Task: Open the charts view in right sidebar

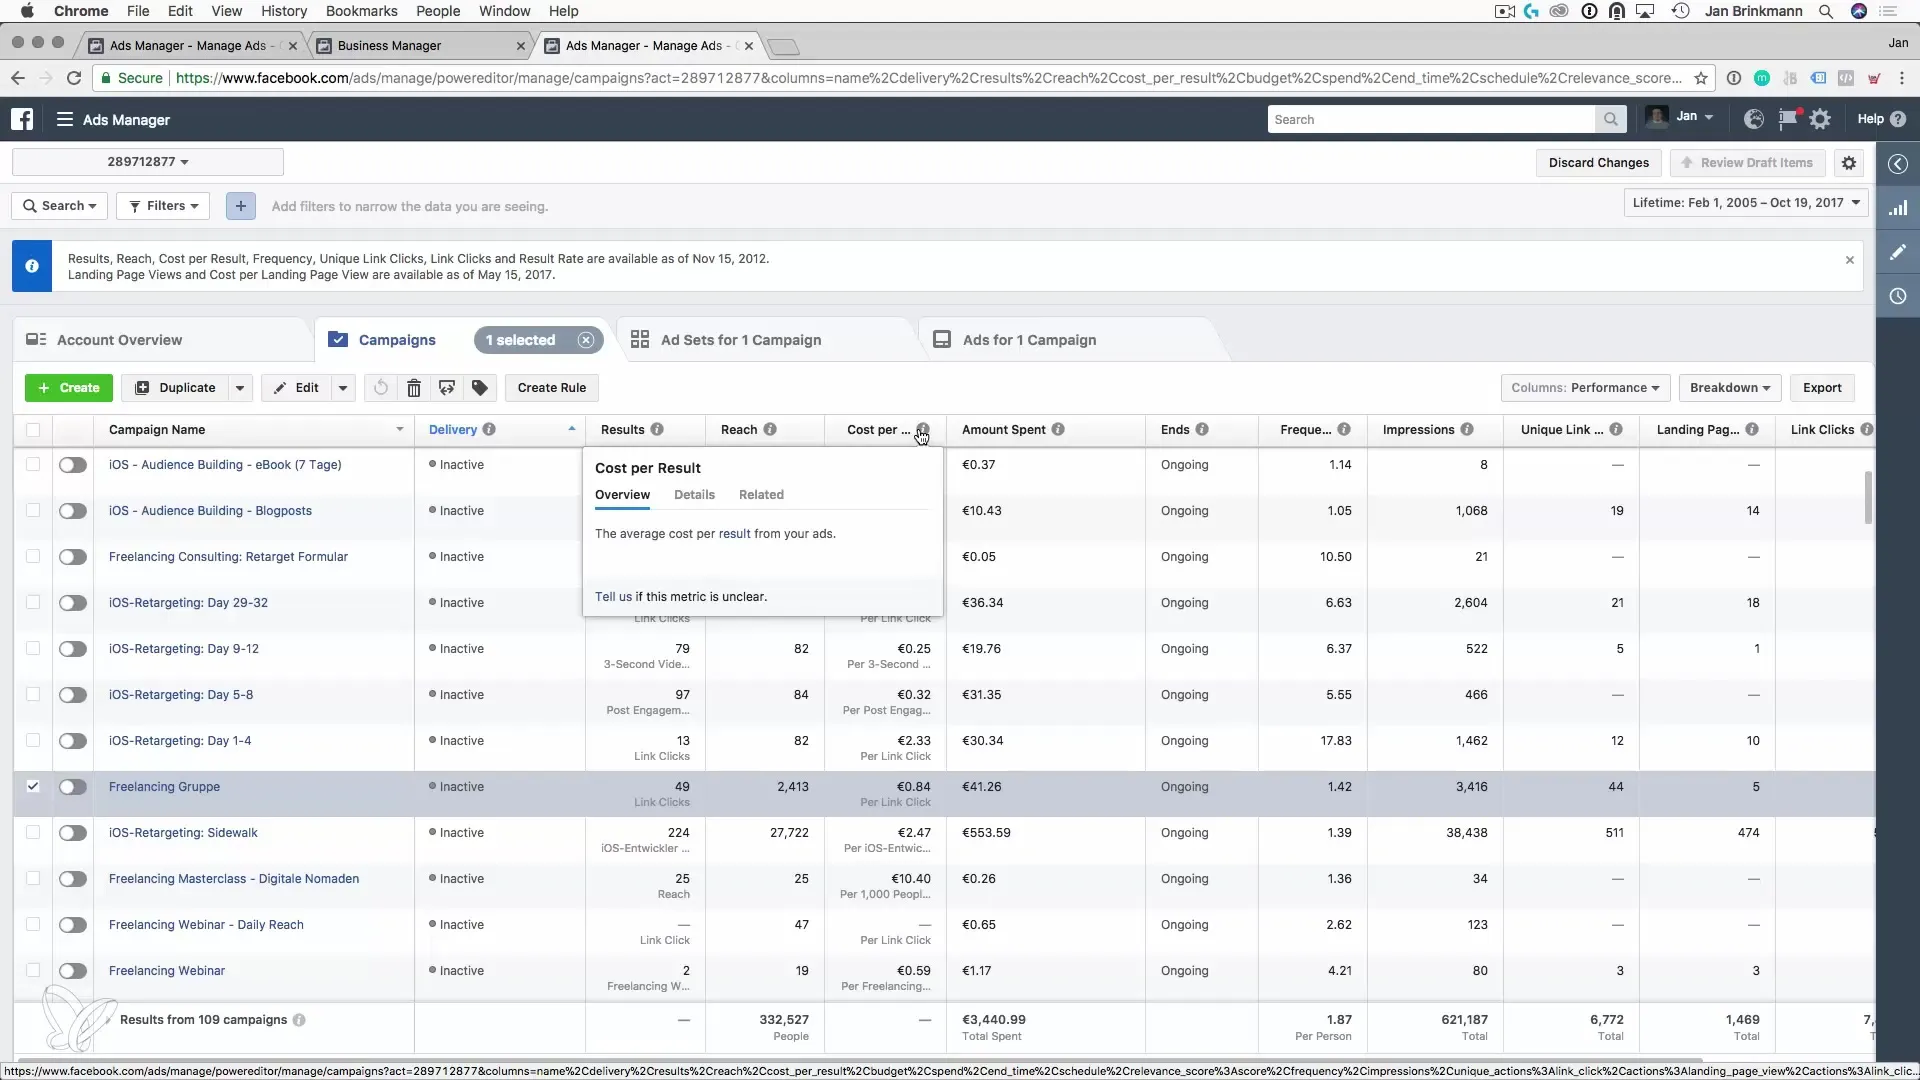Action: coord(1898,208)
